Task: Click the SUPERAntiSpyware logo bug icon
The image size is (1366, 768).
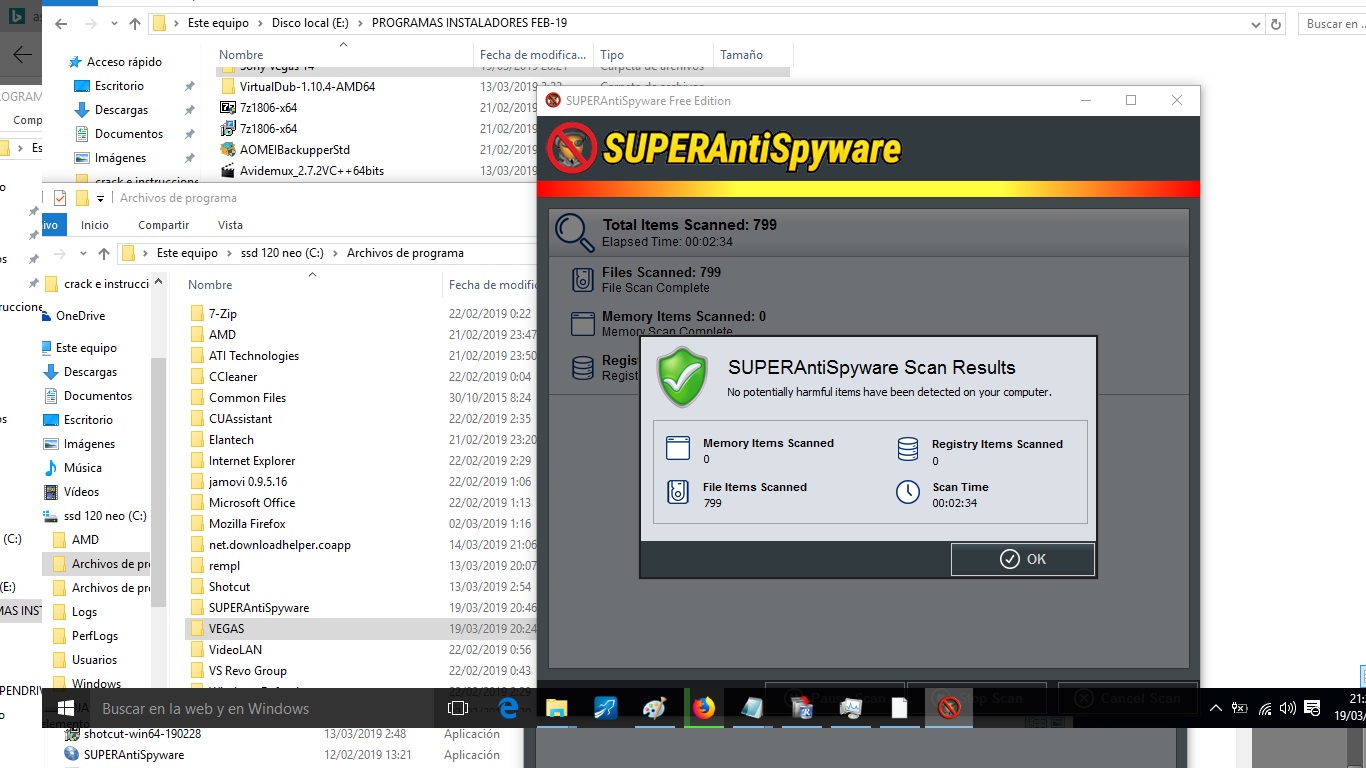Action: pyautogui.click(x=571, y=148)
